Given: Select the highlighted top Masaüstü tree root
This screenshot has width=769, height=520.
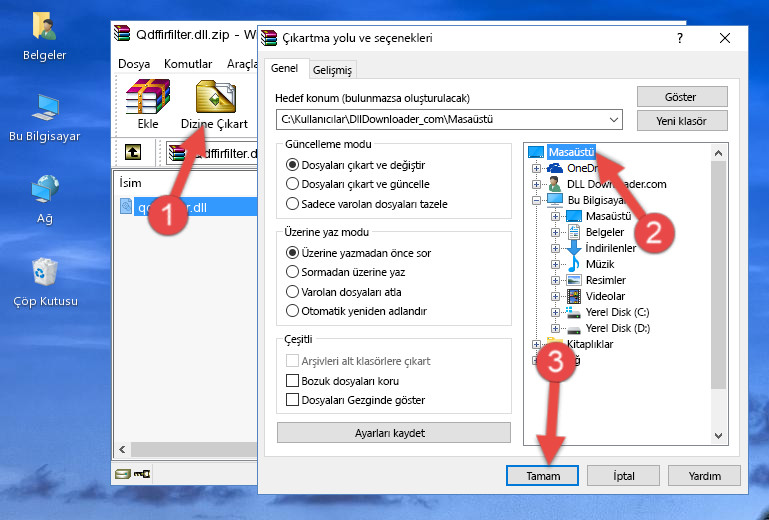Looking at the screenshot, I should click(x=571, y=152).
